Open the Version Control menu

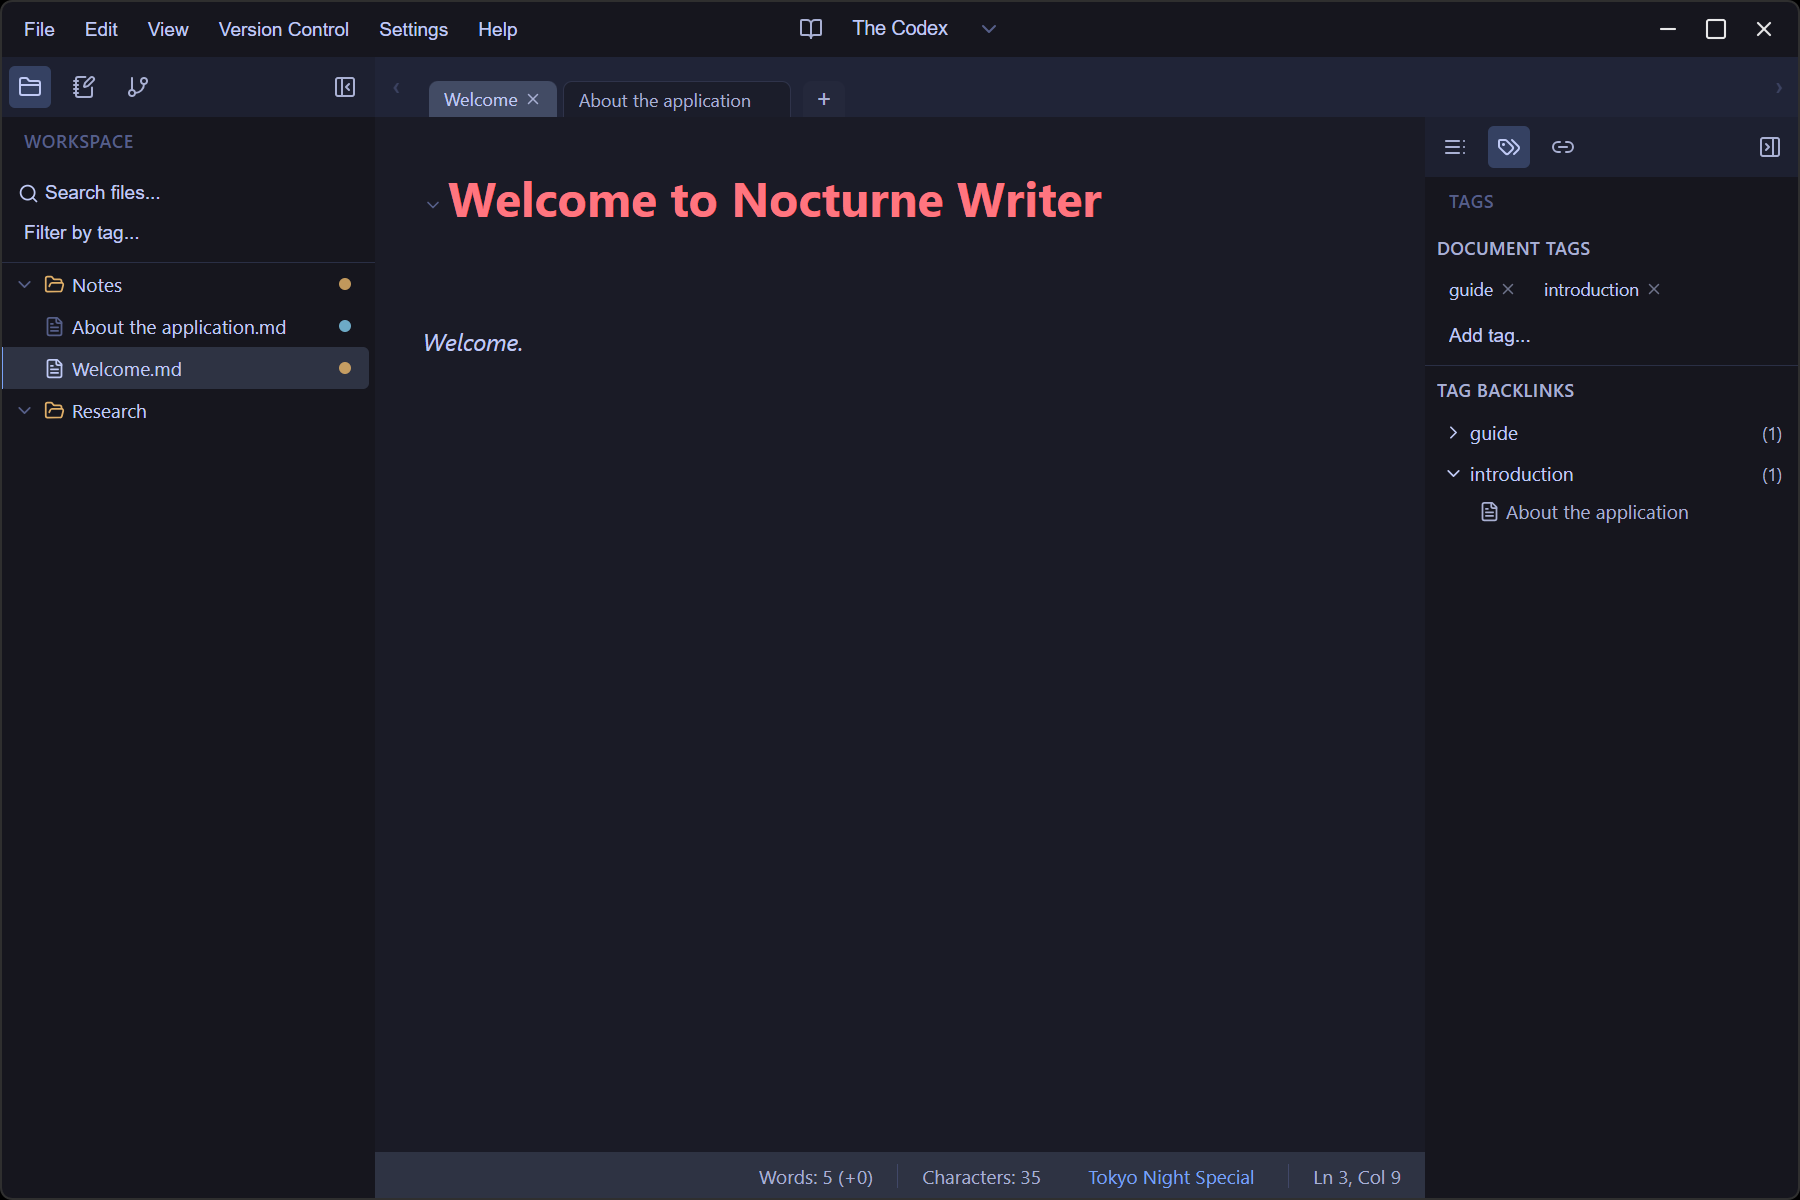coord(283,29)
